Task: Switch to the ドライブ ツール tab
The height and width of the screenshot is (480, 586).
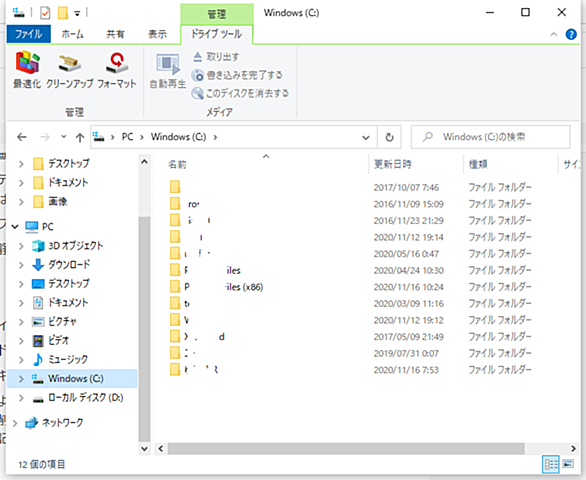Action: point(216,34)
